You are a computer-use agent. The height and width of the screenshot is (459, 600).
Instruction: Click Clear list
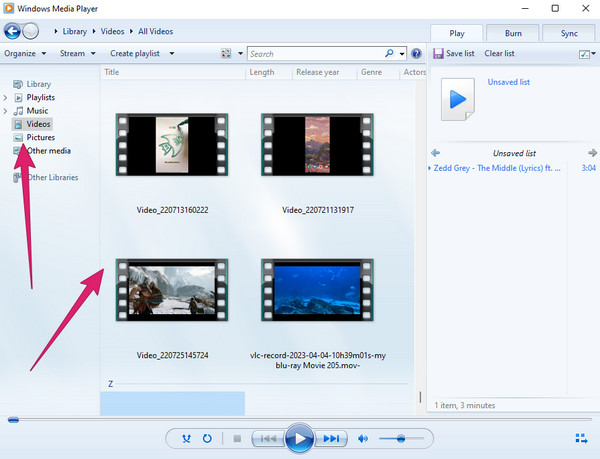point(499,53)
